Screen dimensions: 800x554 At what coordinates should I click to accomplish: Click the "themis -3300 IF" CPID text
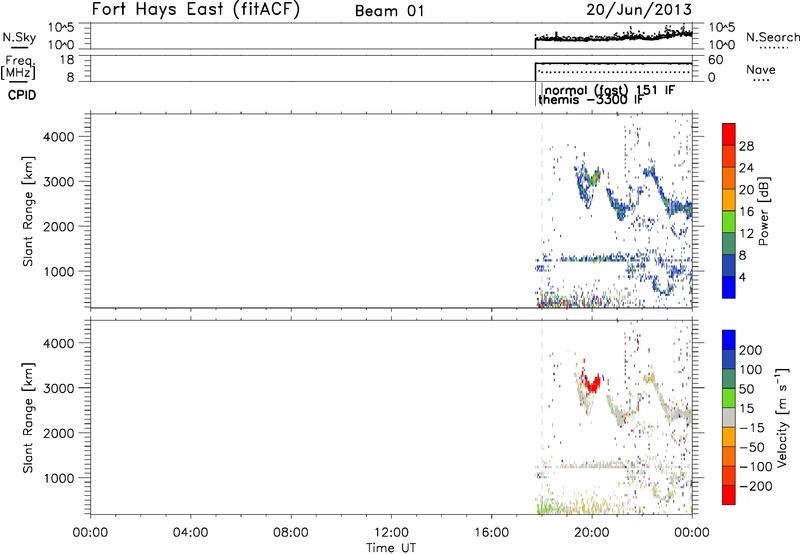coord(590,99)
